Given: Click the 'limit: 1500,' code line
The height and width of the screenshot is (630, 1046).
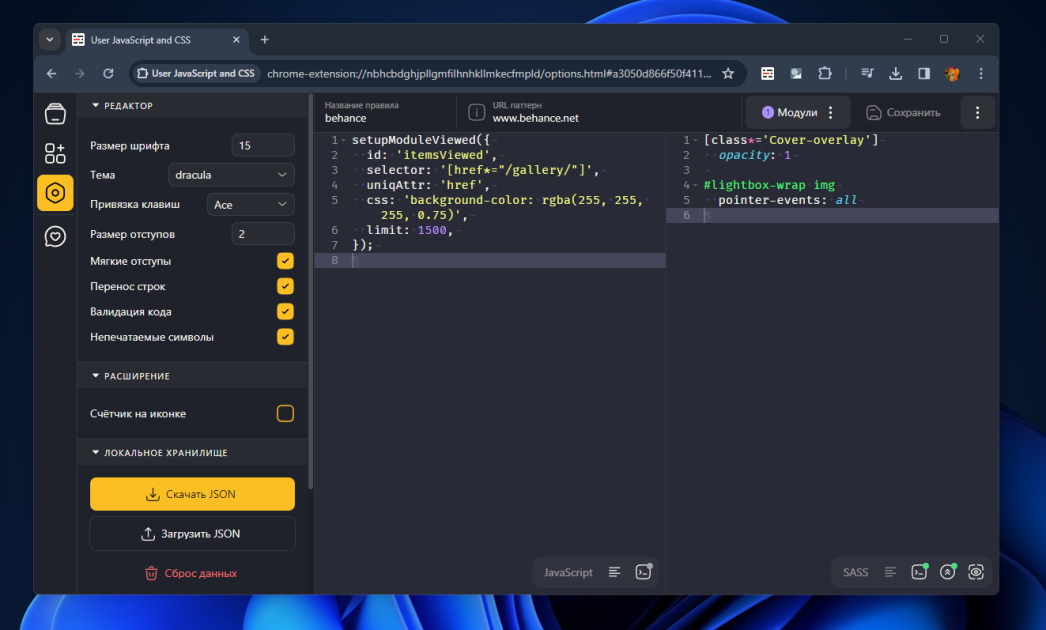Looking at the screenshot, I should [410, 230].
